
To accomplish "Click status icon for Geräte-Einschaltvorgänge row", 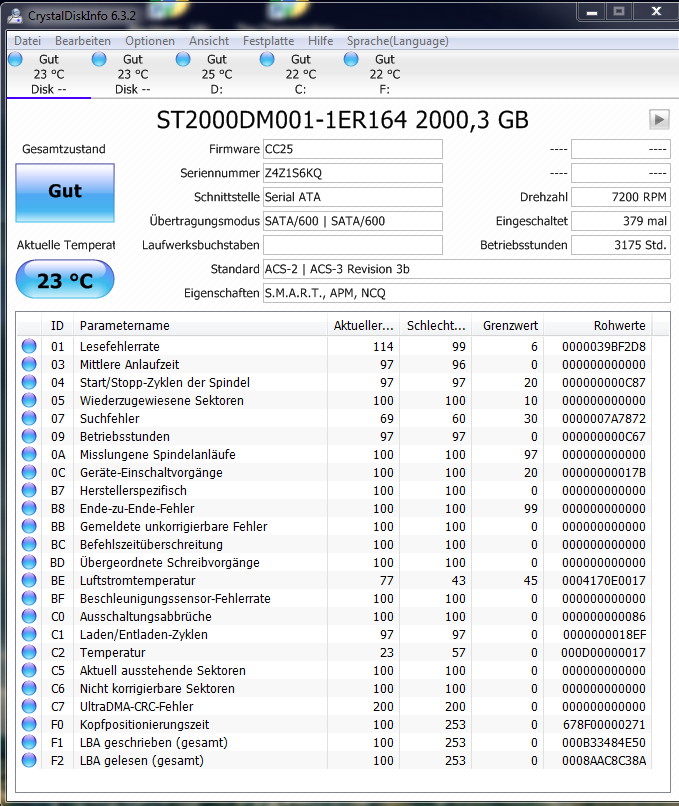I will [29, 472].
